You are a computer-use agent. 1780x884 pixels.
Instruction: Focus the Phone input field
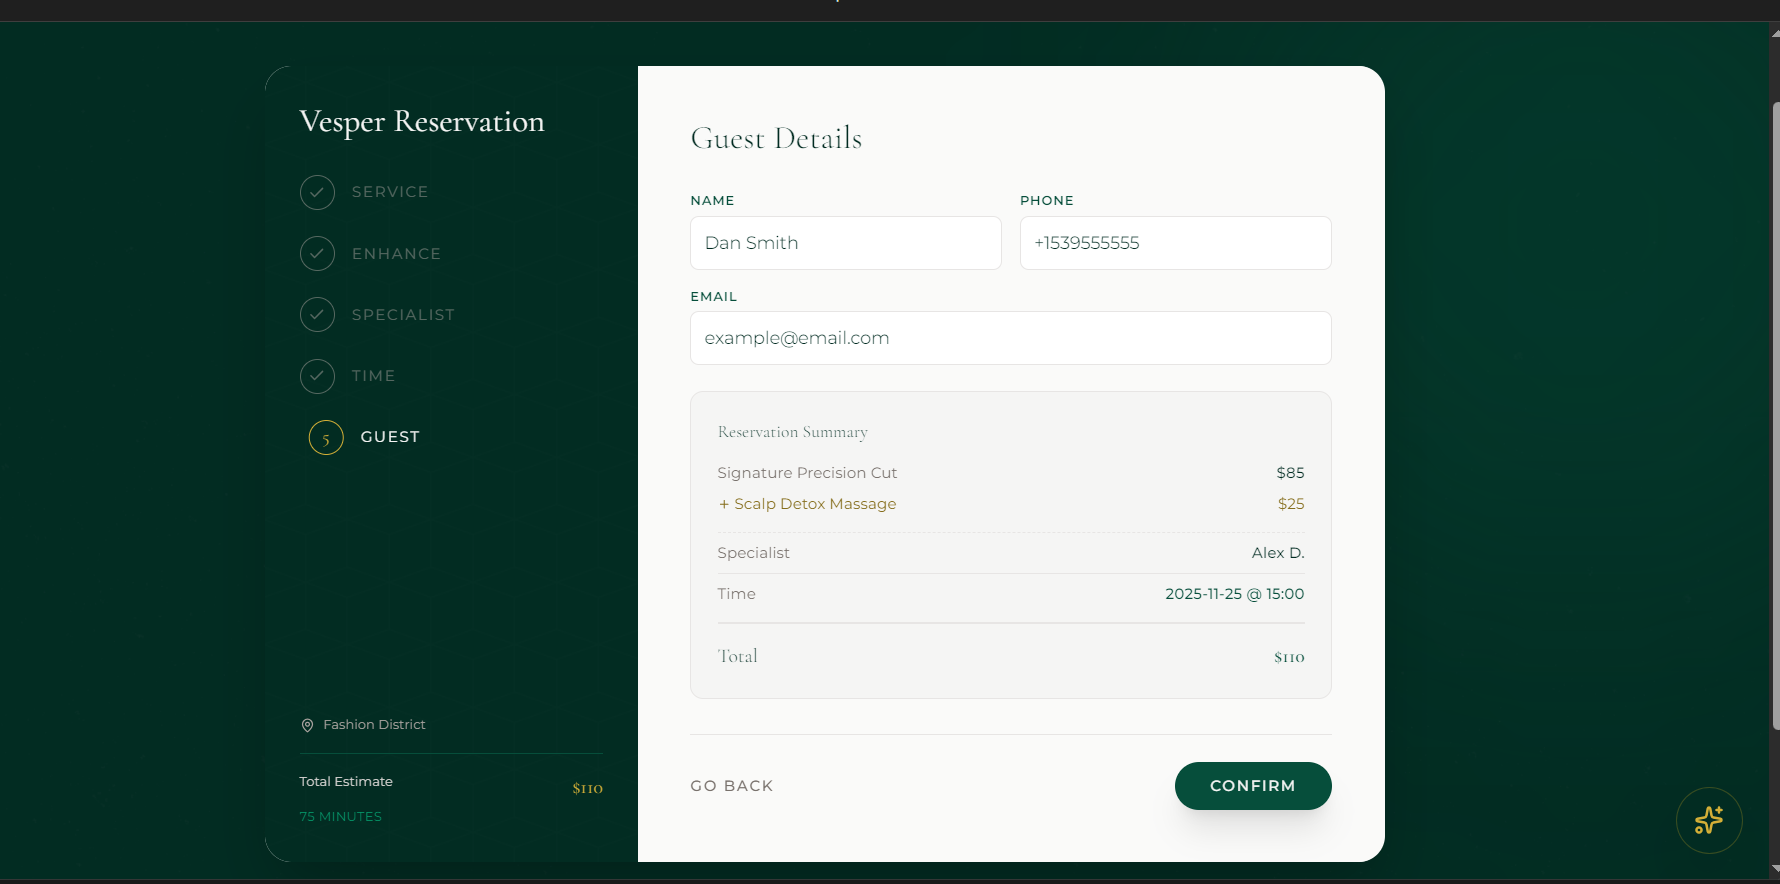click(1176, 243)
